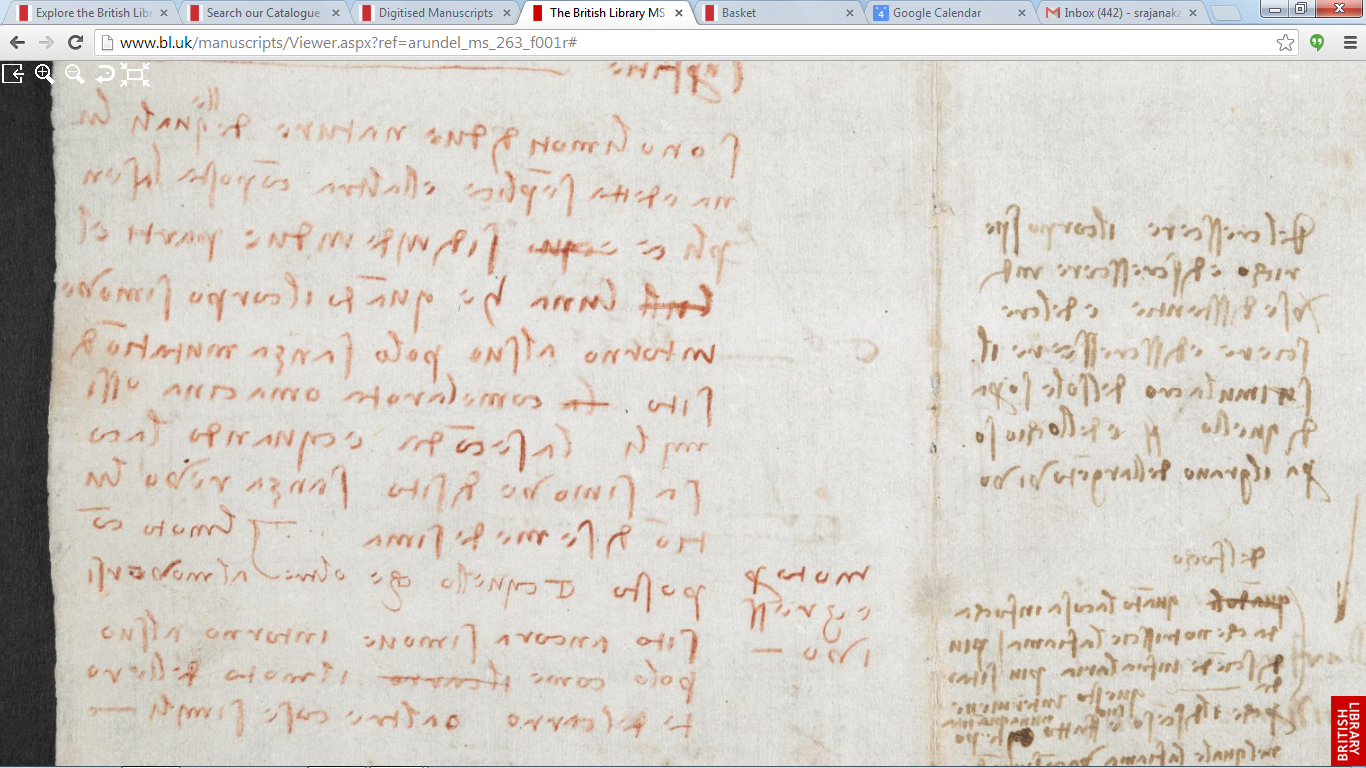Toggle full-screen view of the manuscript
Viewport: 1366px width, 768px height.
coord(135,73)
